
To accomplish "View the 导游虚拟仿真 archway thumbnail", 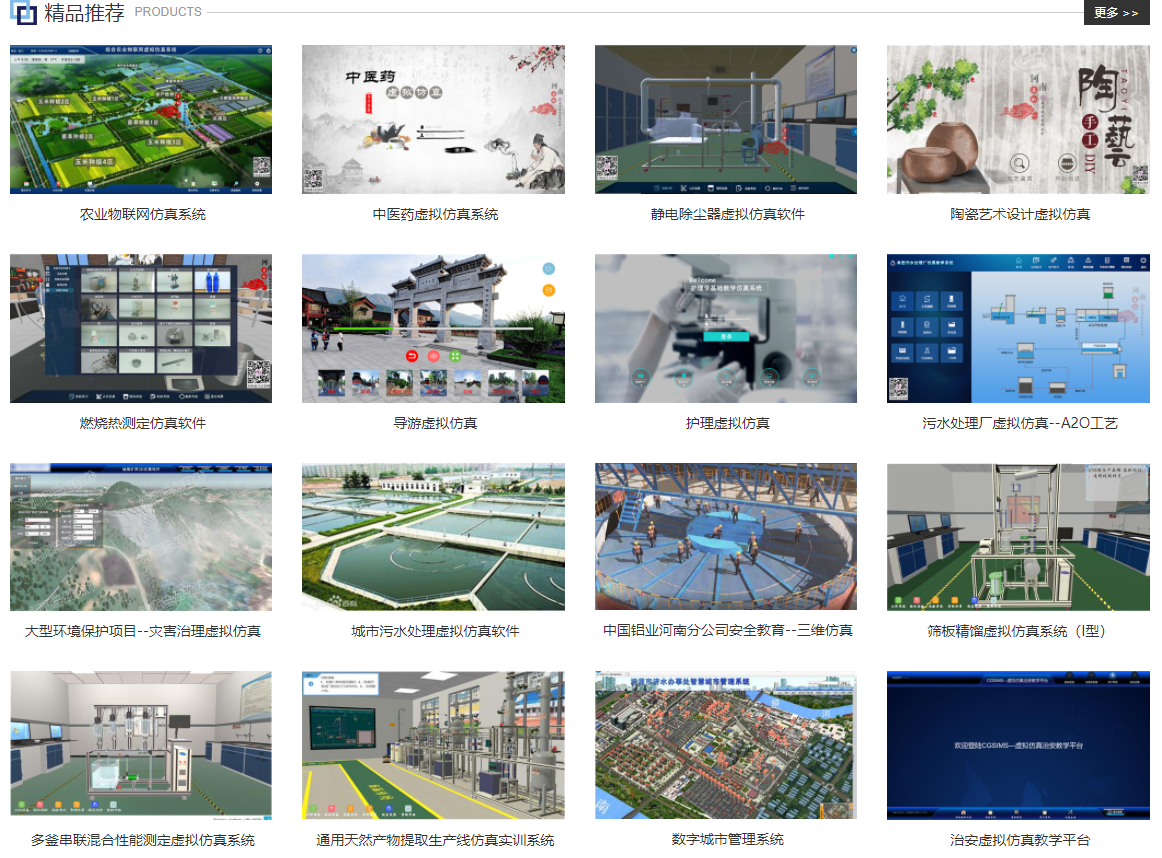I will [x=433, y=328].
